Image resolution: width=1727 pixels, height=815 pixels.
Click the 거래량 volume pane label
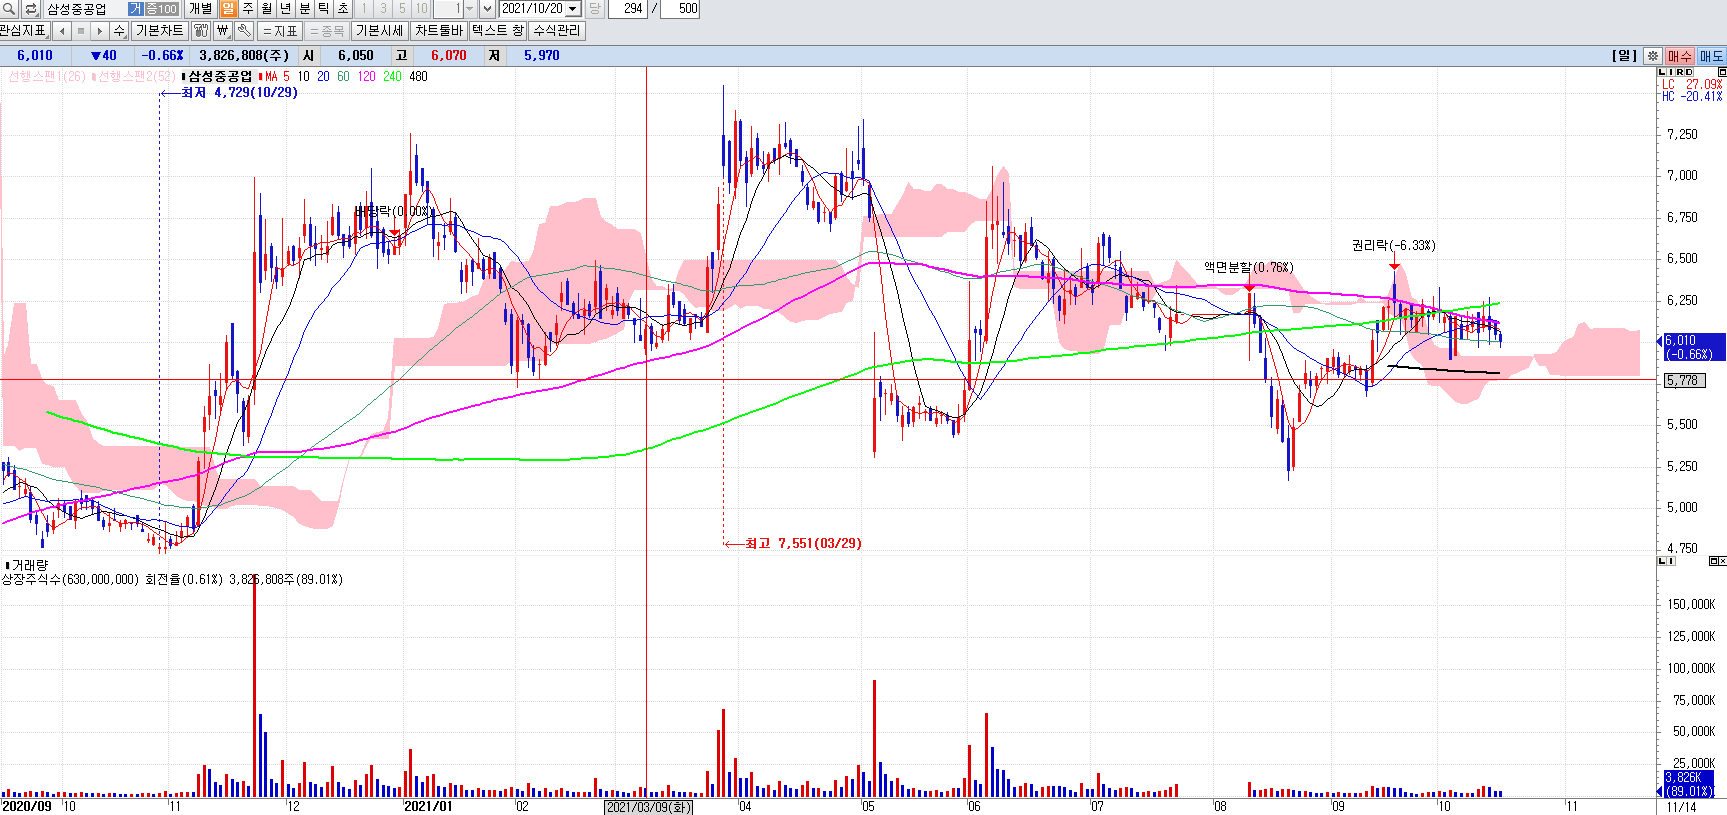click(28, 565)
